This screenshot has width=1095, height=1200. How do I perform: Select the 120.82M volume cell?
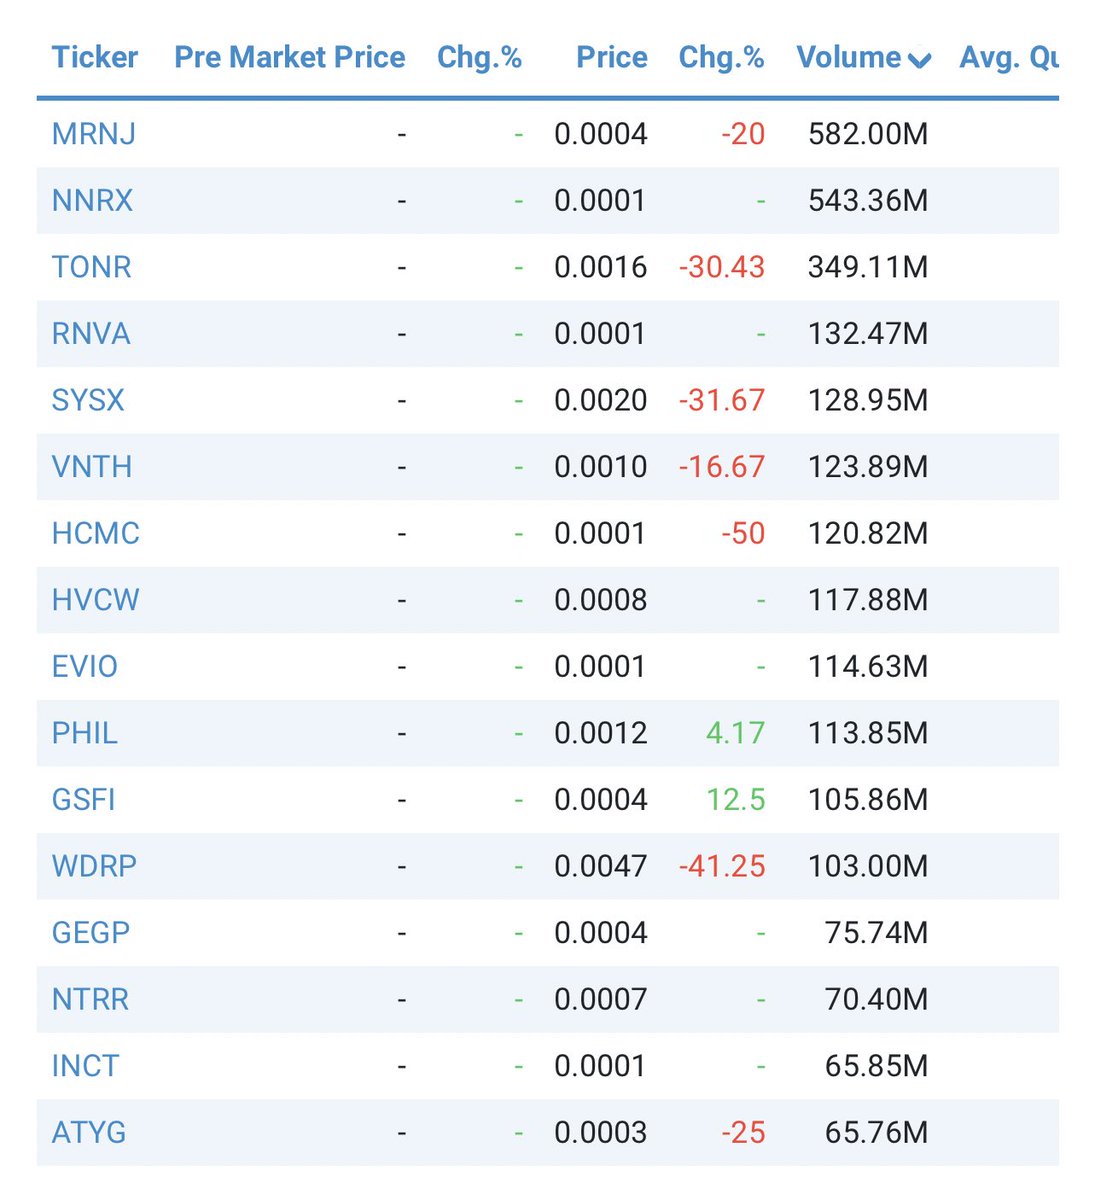[868, 533]
